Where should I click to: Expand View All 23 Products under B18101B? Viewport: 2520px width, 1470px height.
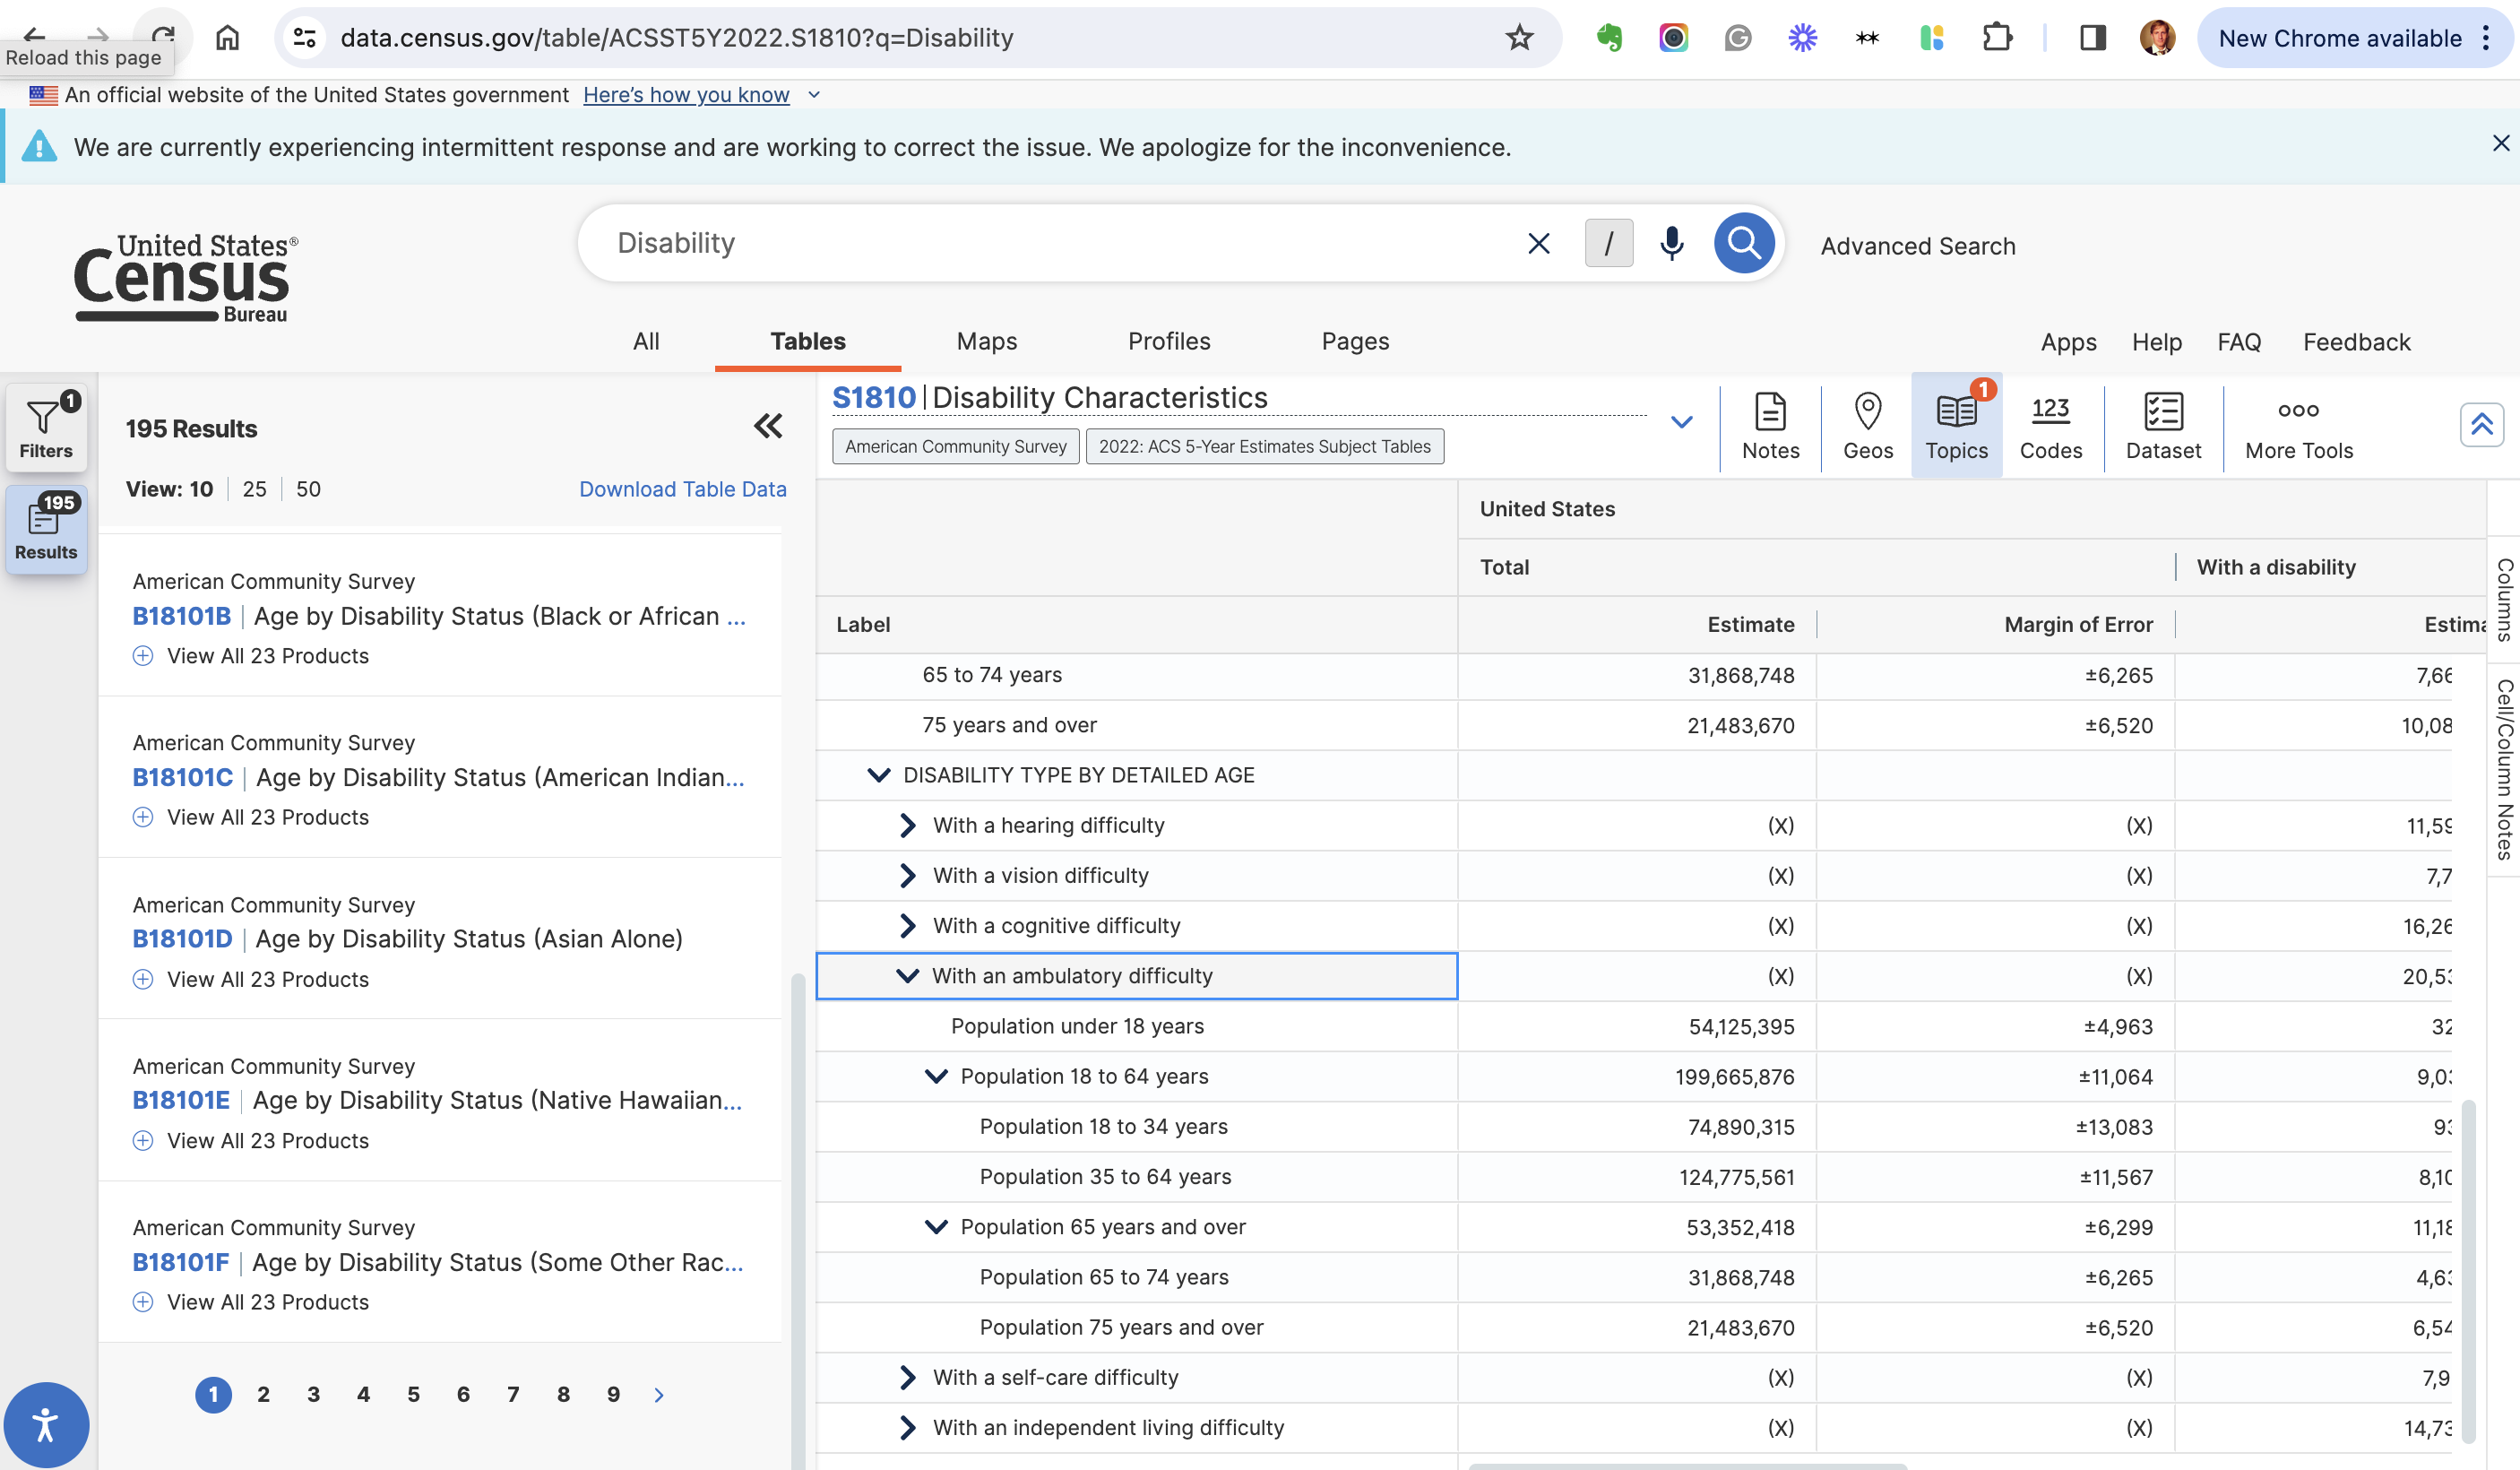point(251,656)
